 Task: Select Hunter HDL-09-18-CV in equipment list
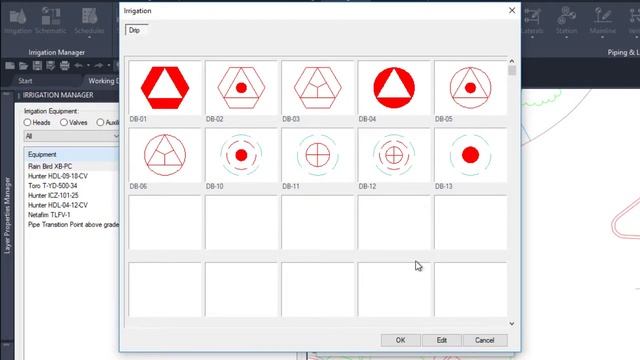pos(58,176)
